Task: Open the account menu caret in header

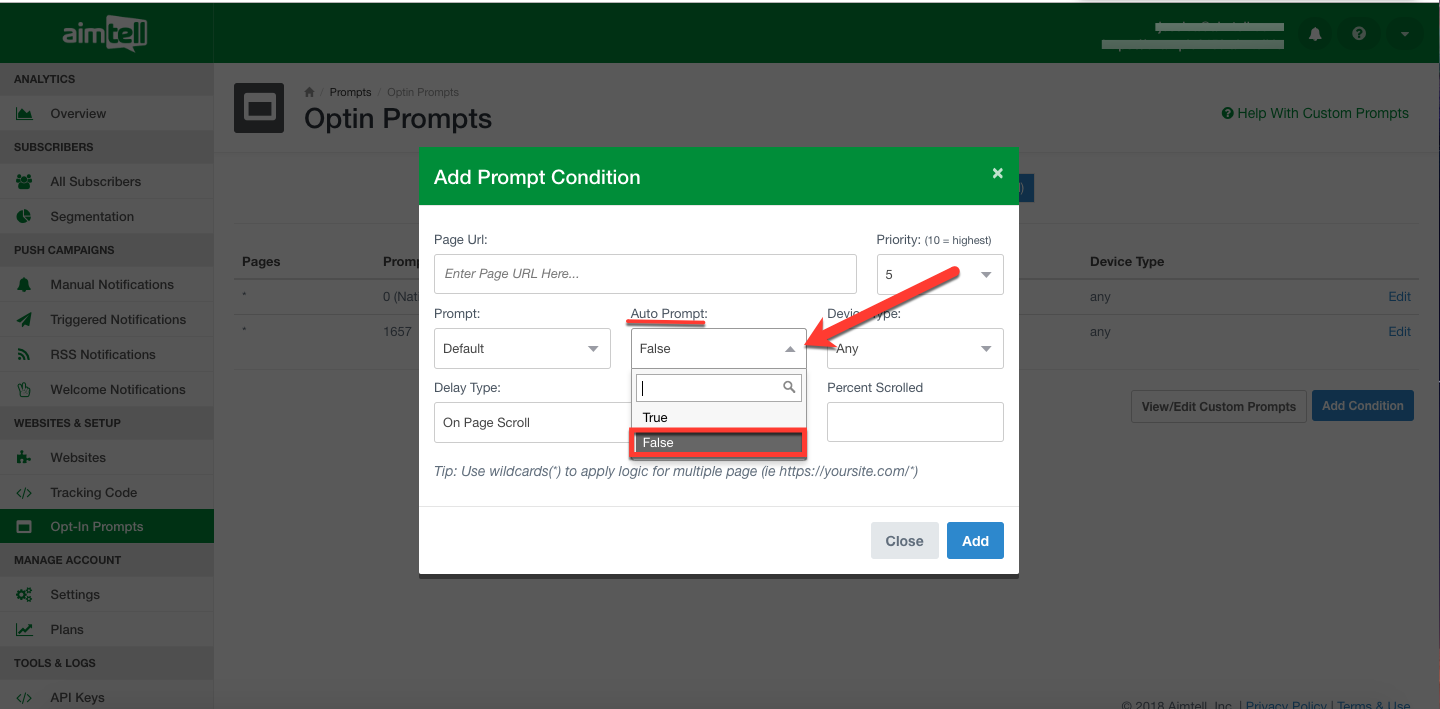Action: coord(1405,34)
